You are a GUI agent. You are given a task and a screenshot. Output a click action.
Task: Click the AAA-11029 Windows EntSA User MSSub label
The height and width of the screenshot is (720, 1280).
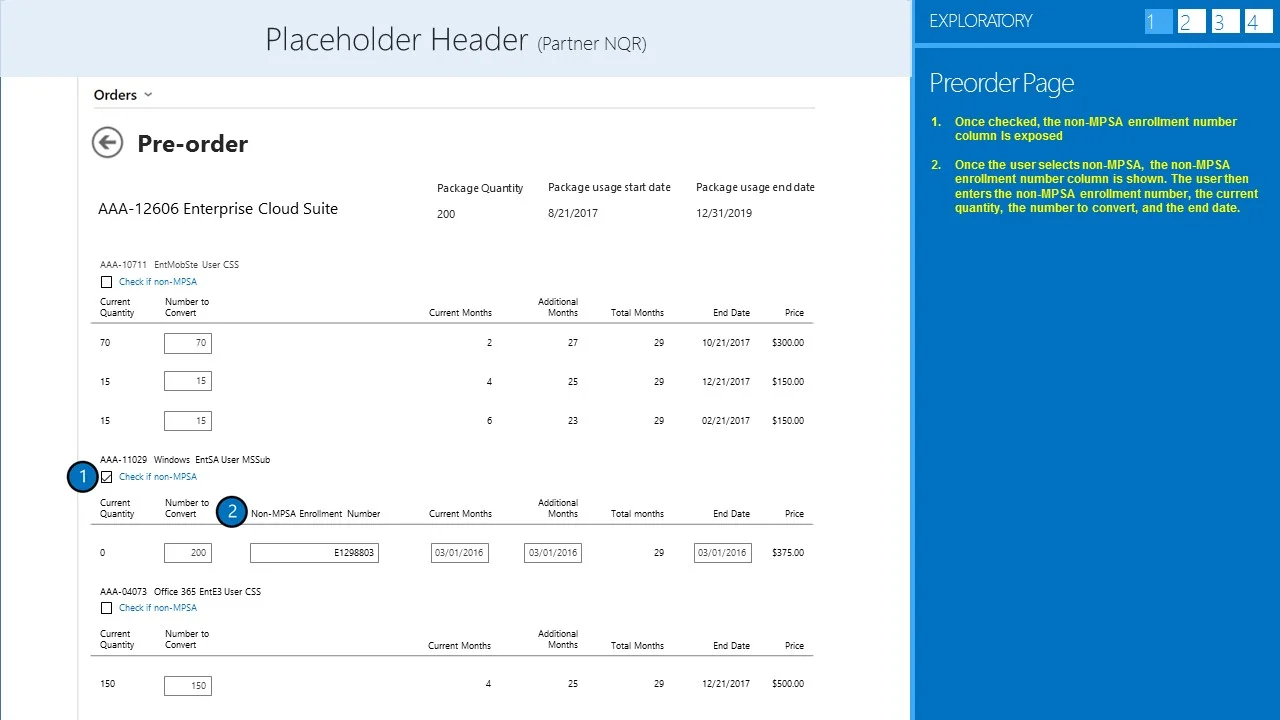pos(185,460)
